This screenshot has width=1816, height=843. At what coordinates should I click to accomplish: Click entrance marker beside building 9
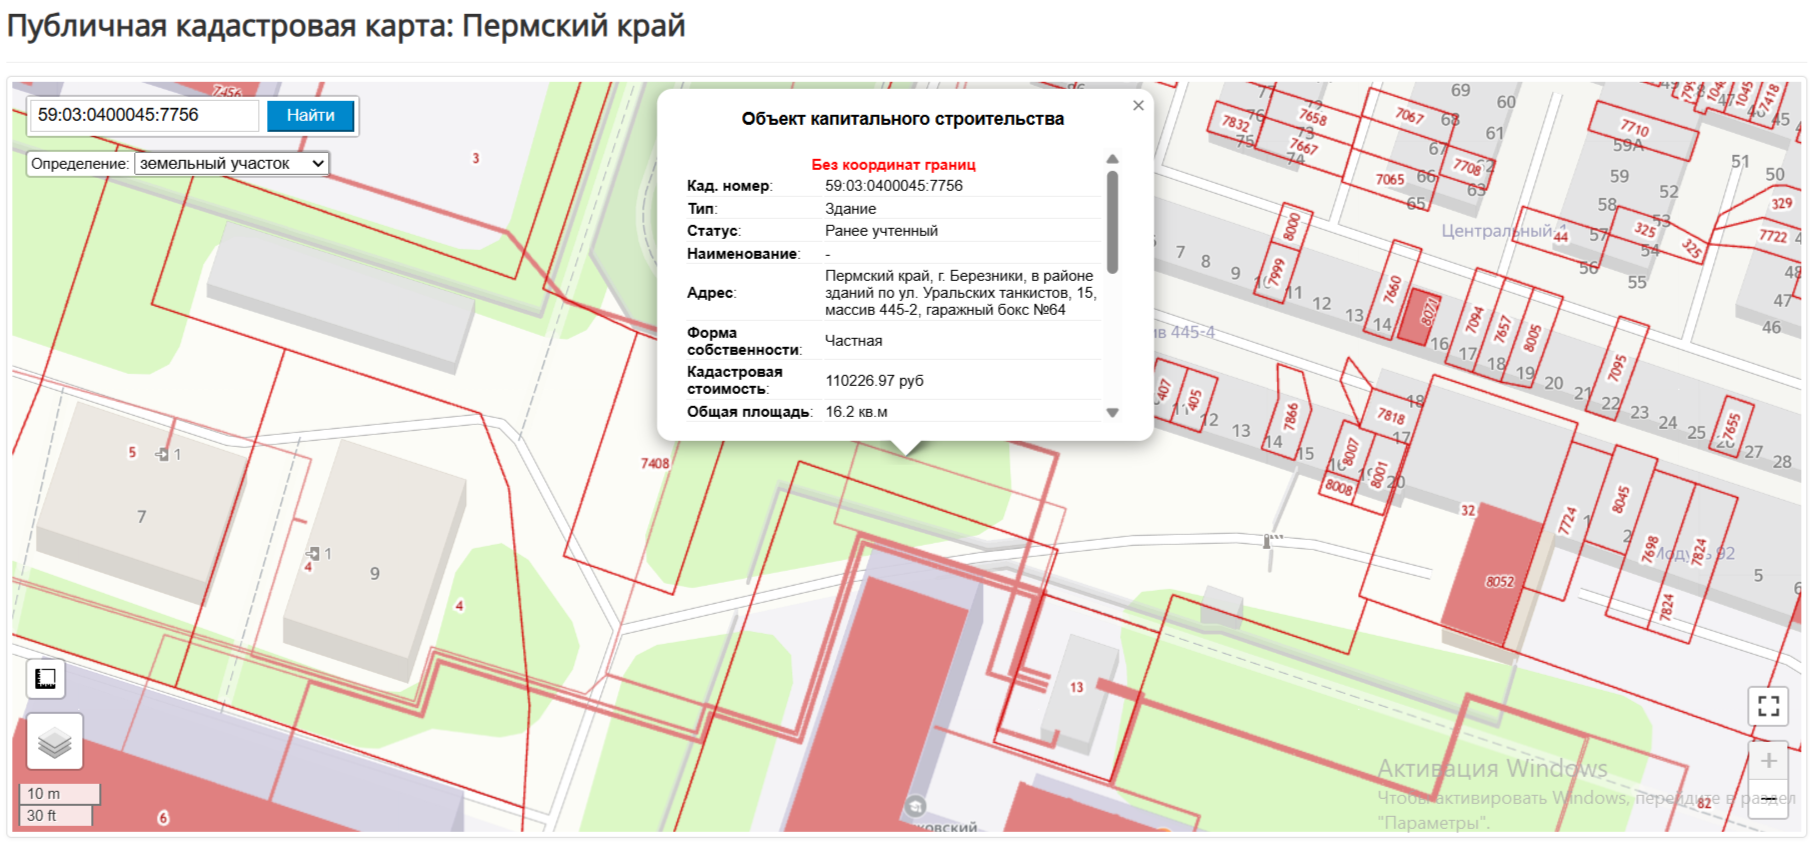point(313,553)
